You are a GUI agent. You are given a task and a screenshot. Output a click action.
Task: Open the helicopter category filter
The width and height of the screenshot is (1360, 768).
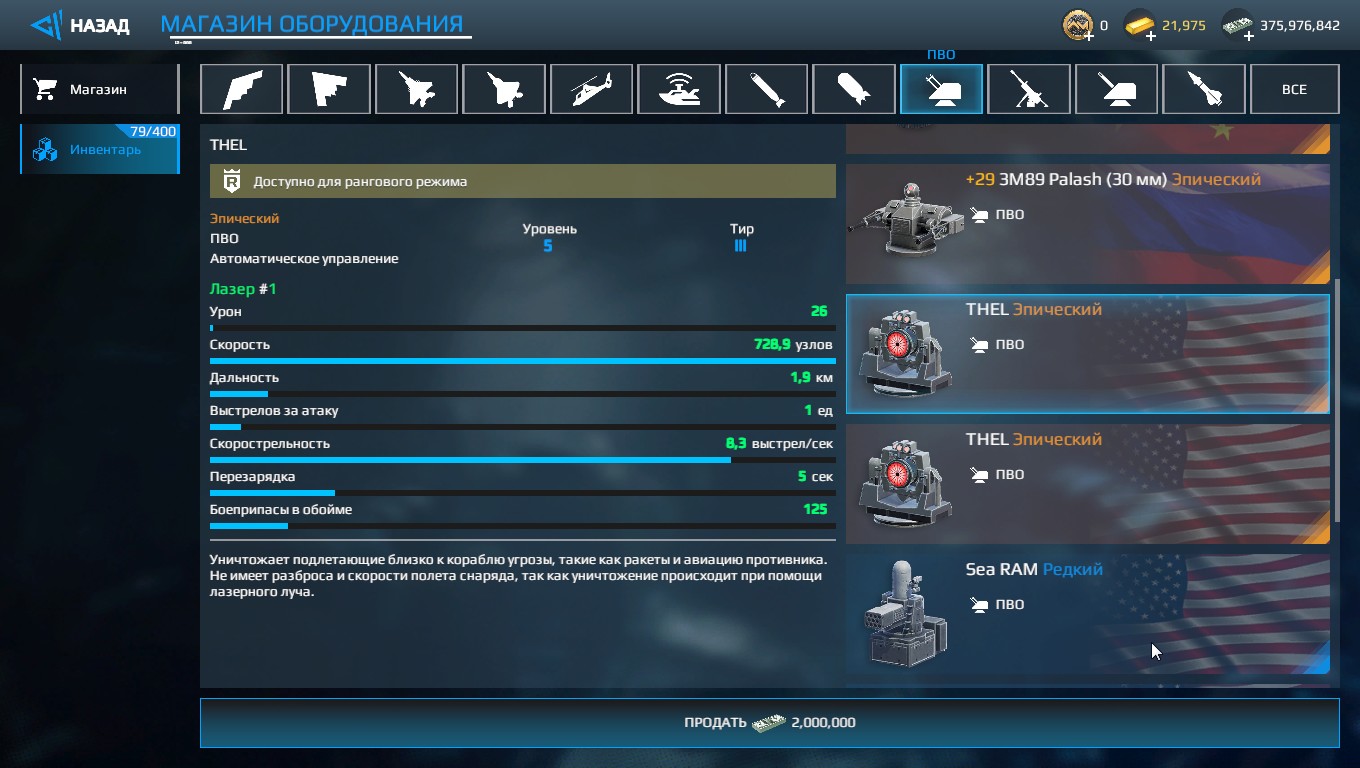point(591,89)
